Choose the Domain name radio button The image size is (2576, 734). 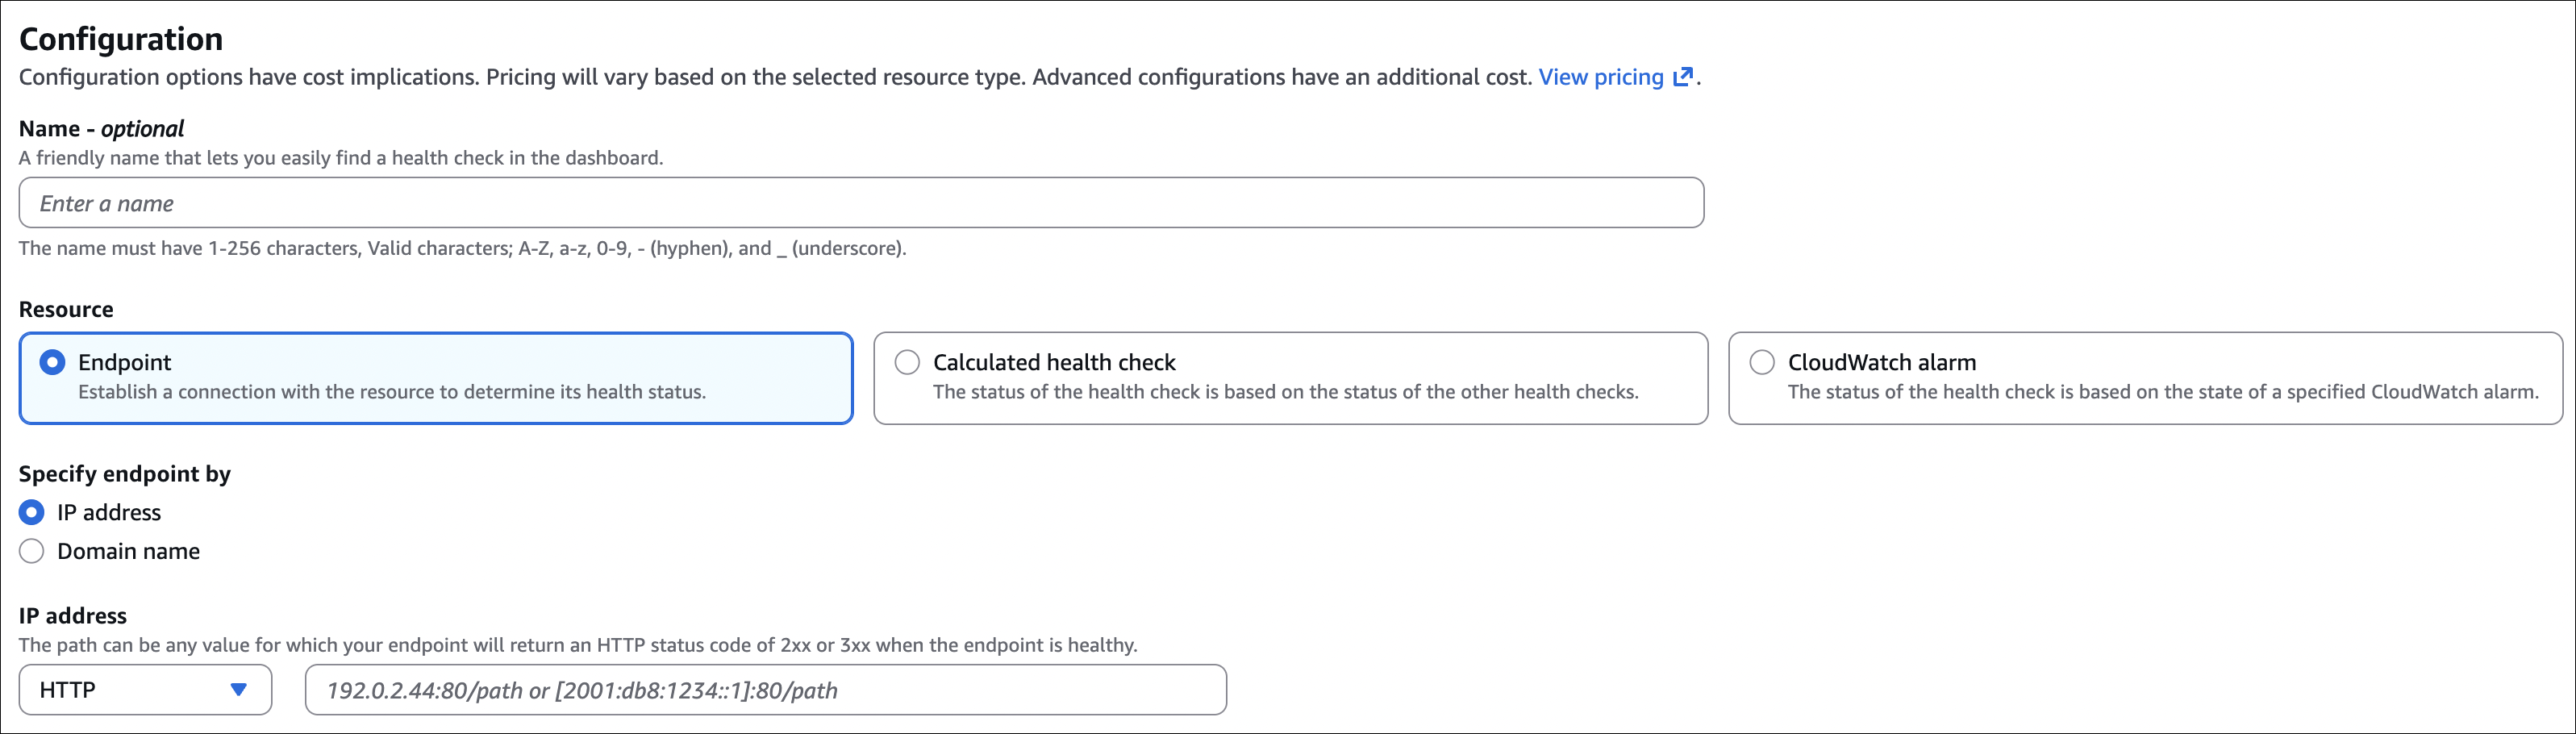[32, 551]
